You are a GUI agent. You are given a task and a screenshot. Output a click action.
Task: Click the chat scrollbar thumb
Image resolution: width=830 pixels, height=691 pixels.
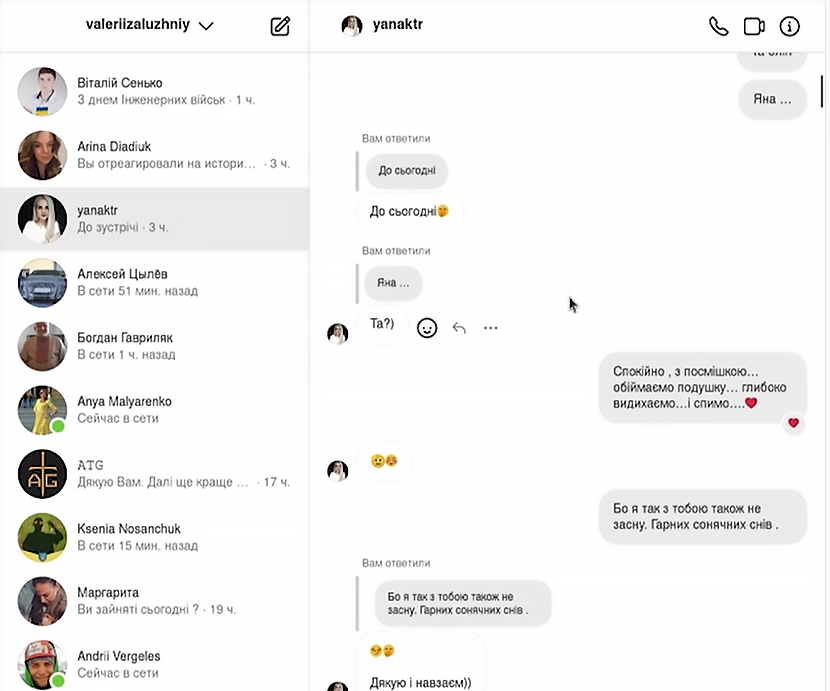pos(822,91)
